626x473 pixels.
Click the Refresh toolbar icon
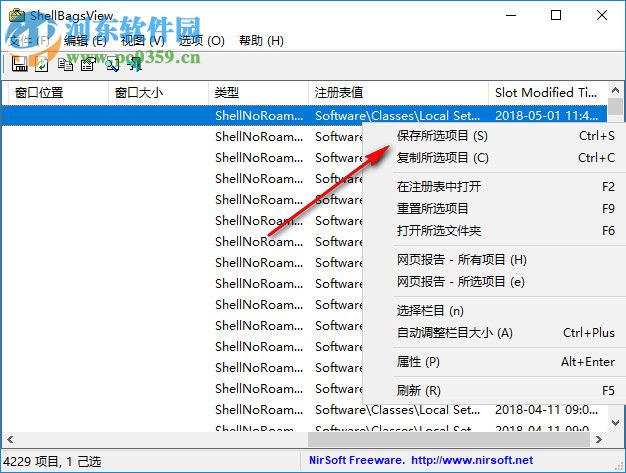tap(42, 64)
